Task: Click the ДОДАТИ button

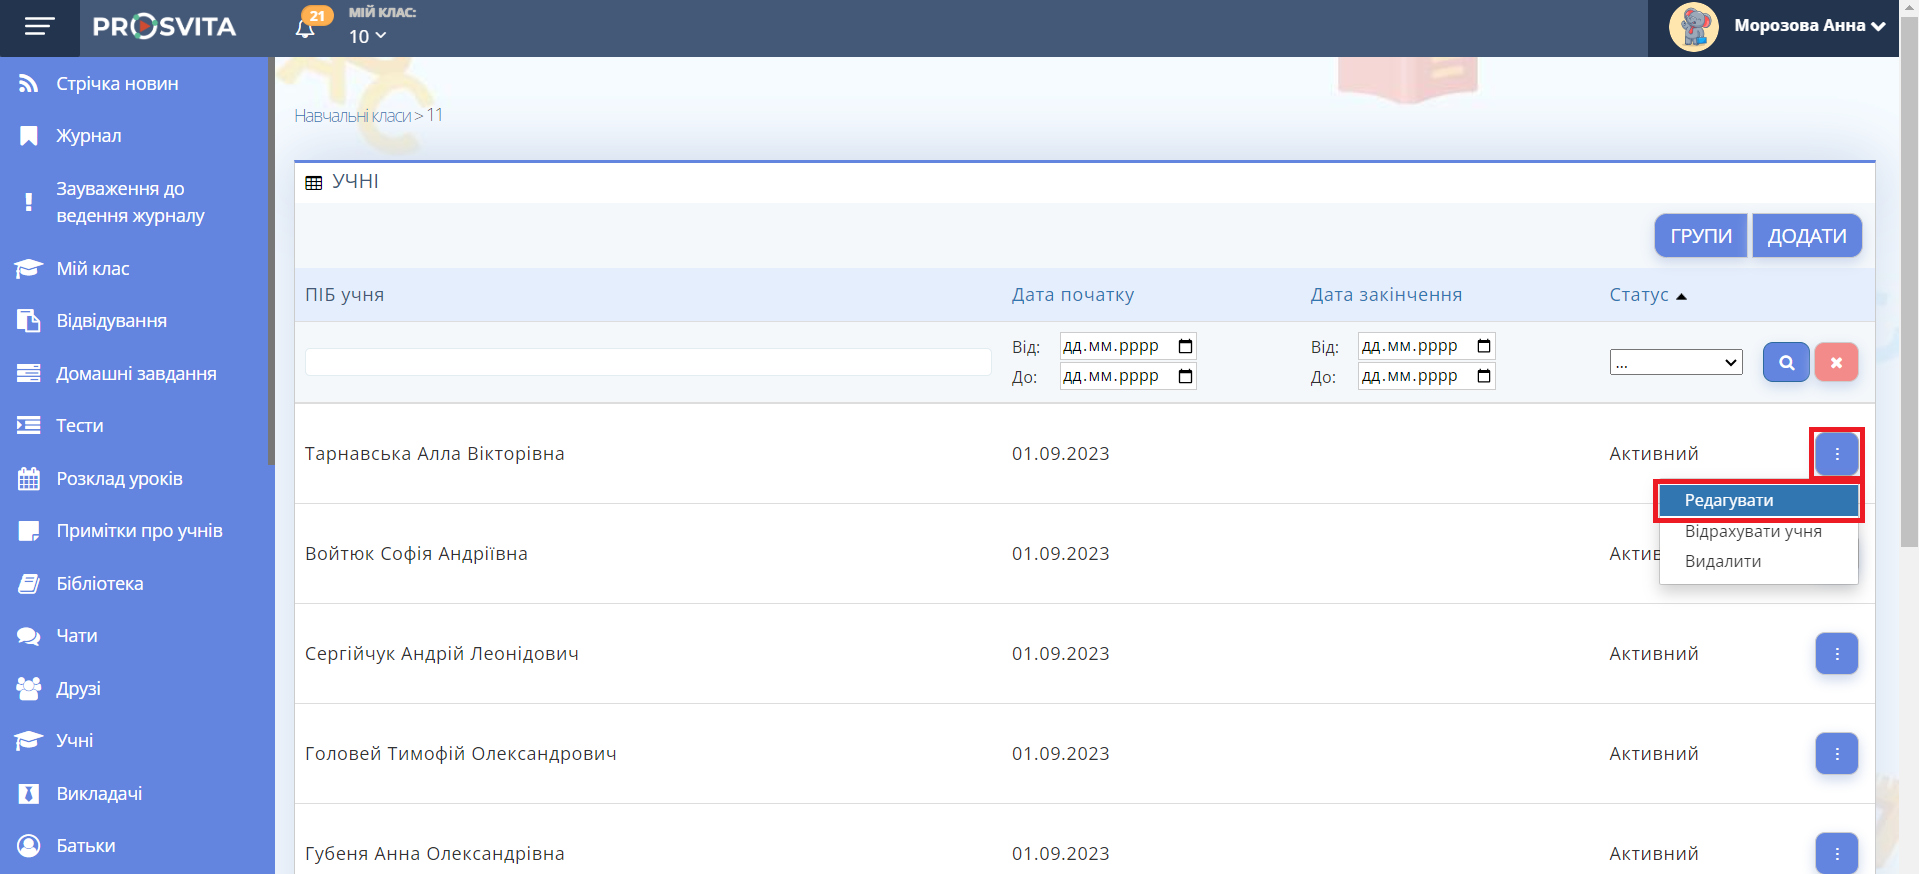Action: (1806, 236)
